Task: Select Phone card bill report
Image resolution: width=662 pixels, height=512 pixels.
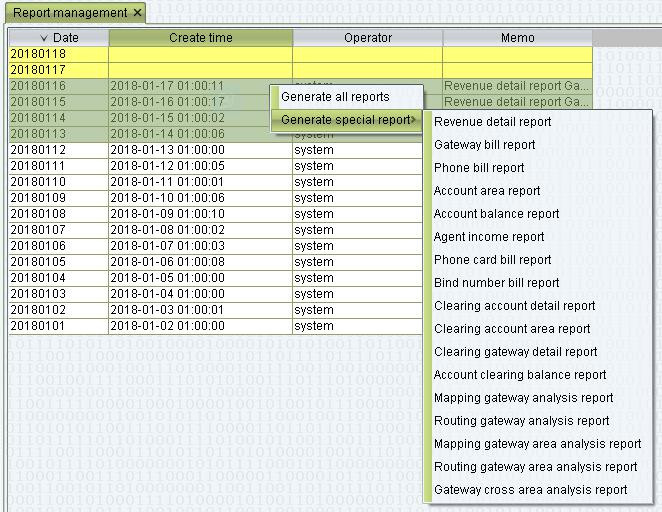Action: click(x=493, y=260)
